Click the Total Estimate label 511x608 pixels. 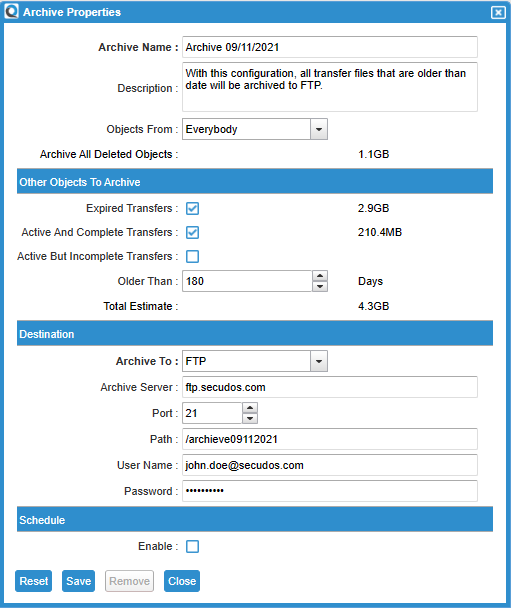pyautogui.click(x=141, y=306)
